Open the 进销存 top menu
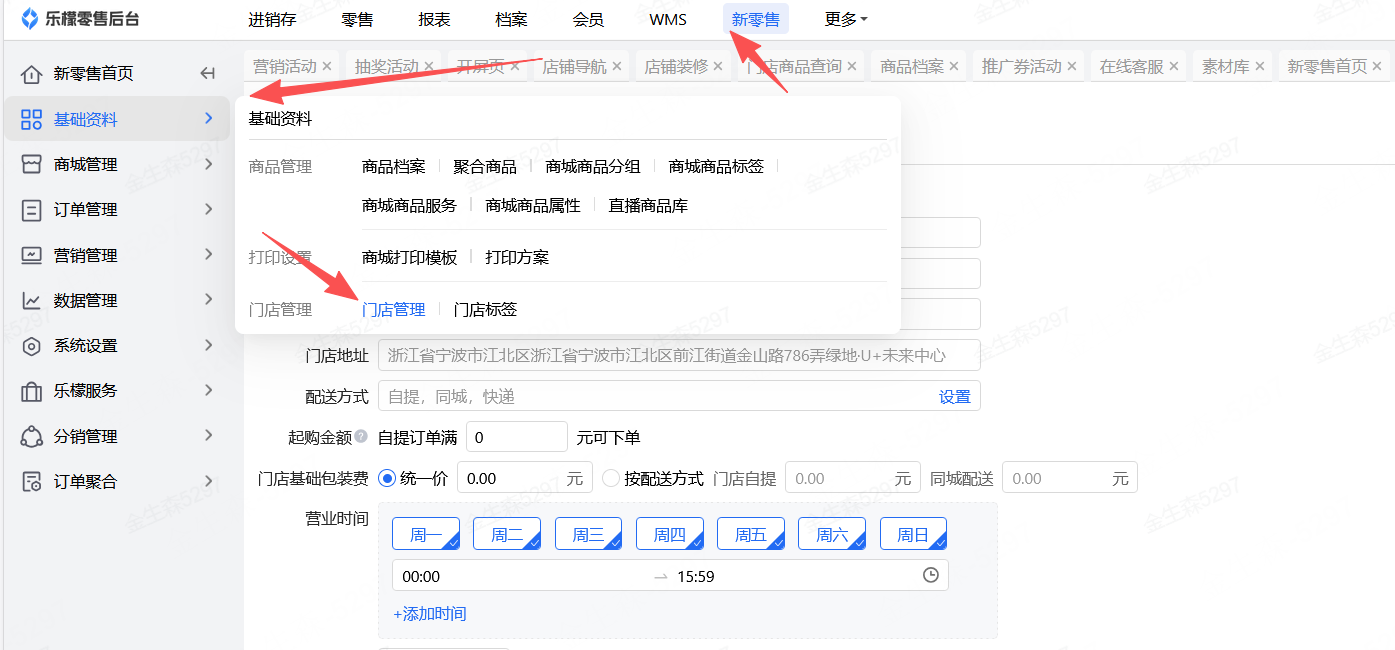The width and height of the screenshot is (1395, 650). tap(272, 19)
